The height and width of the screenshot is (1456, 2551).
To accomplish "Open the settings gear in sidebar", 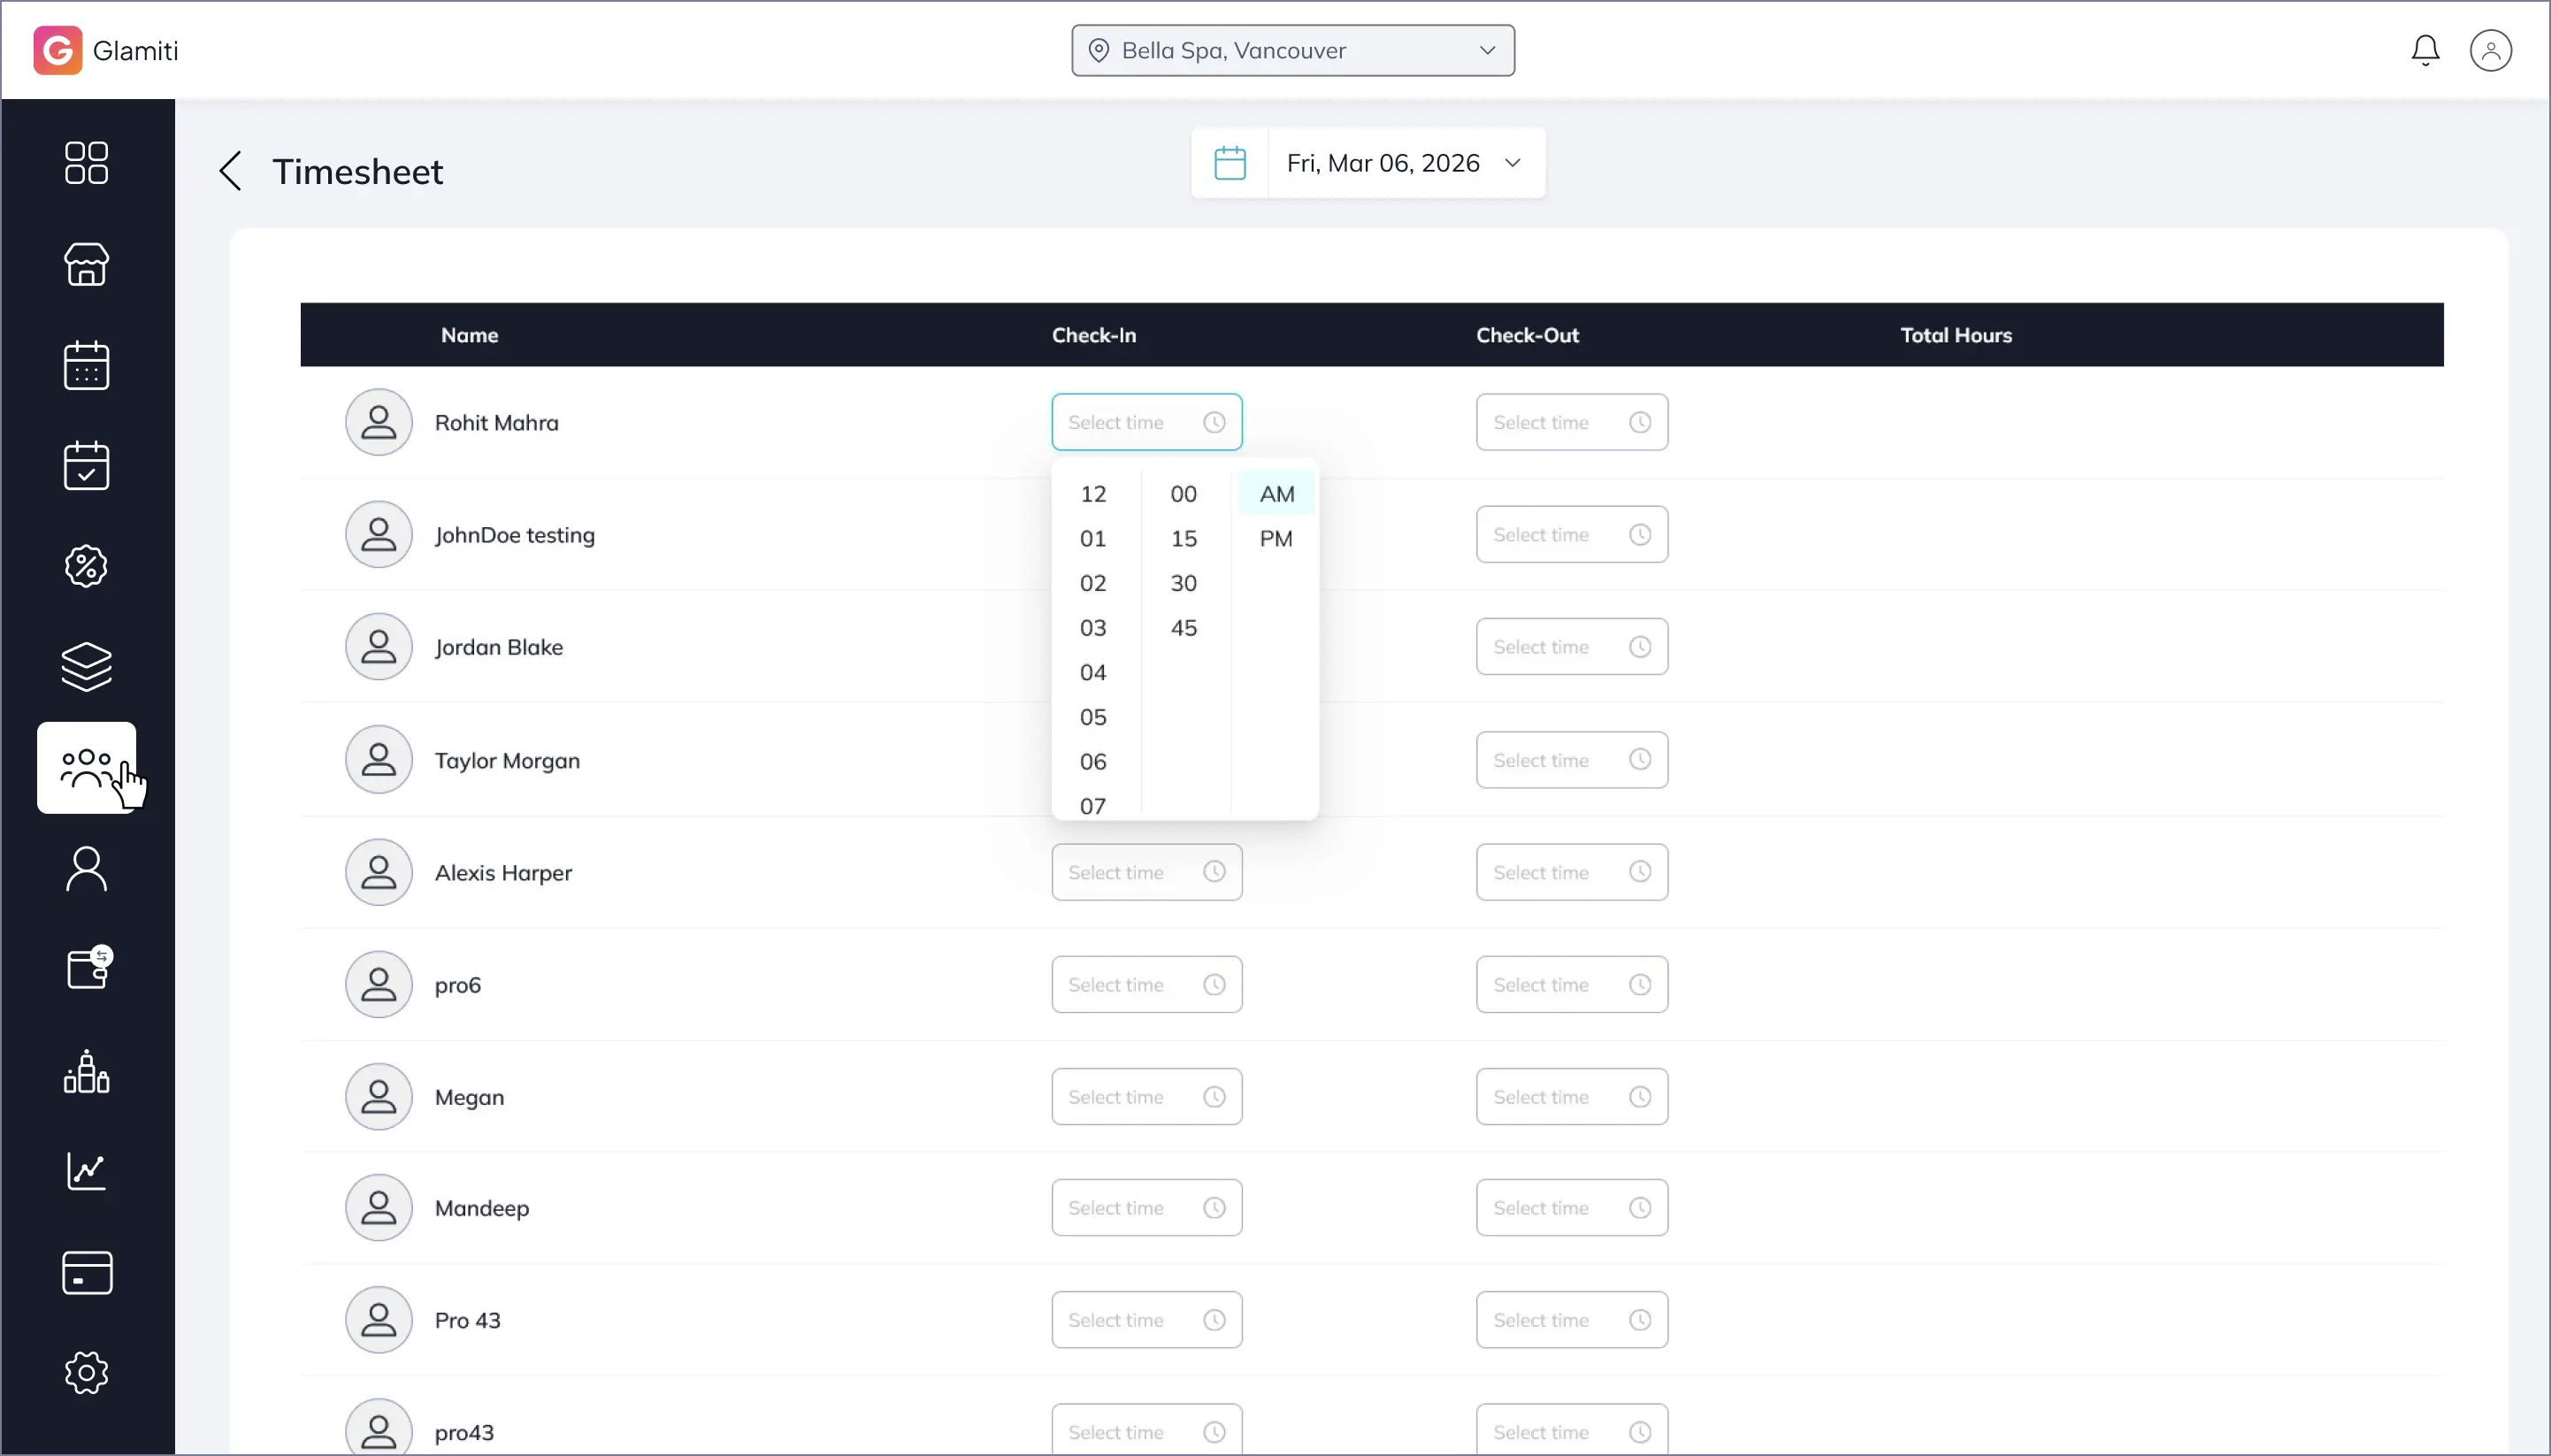I will click(x=86, y=1373).
